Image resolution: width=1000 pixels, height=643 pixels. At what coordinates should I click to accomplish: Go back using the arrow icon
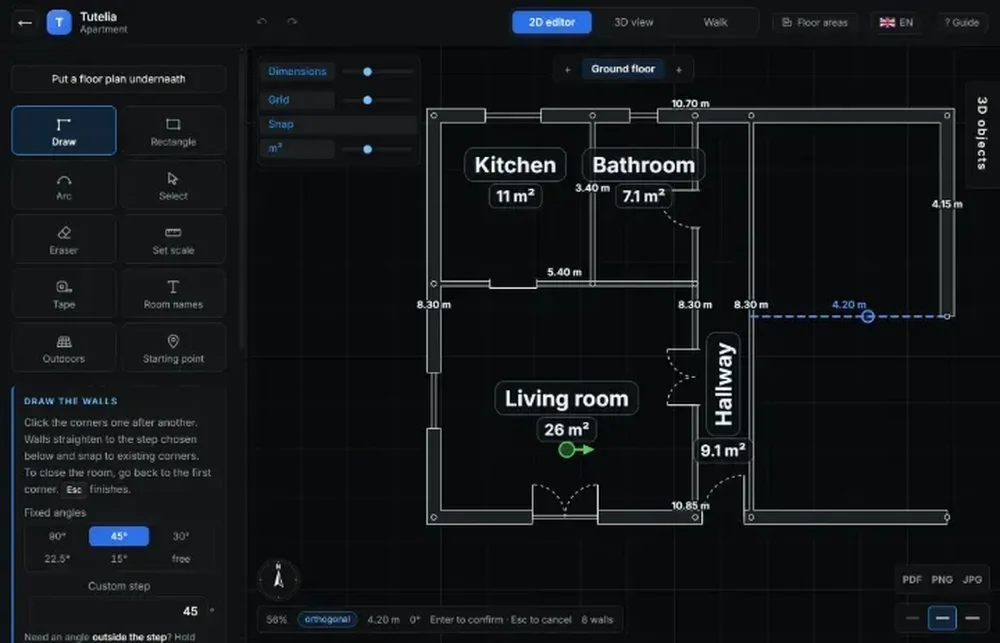(25, 23)
